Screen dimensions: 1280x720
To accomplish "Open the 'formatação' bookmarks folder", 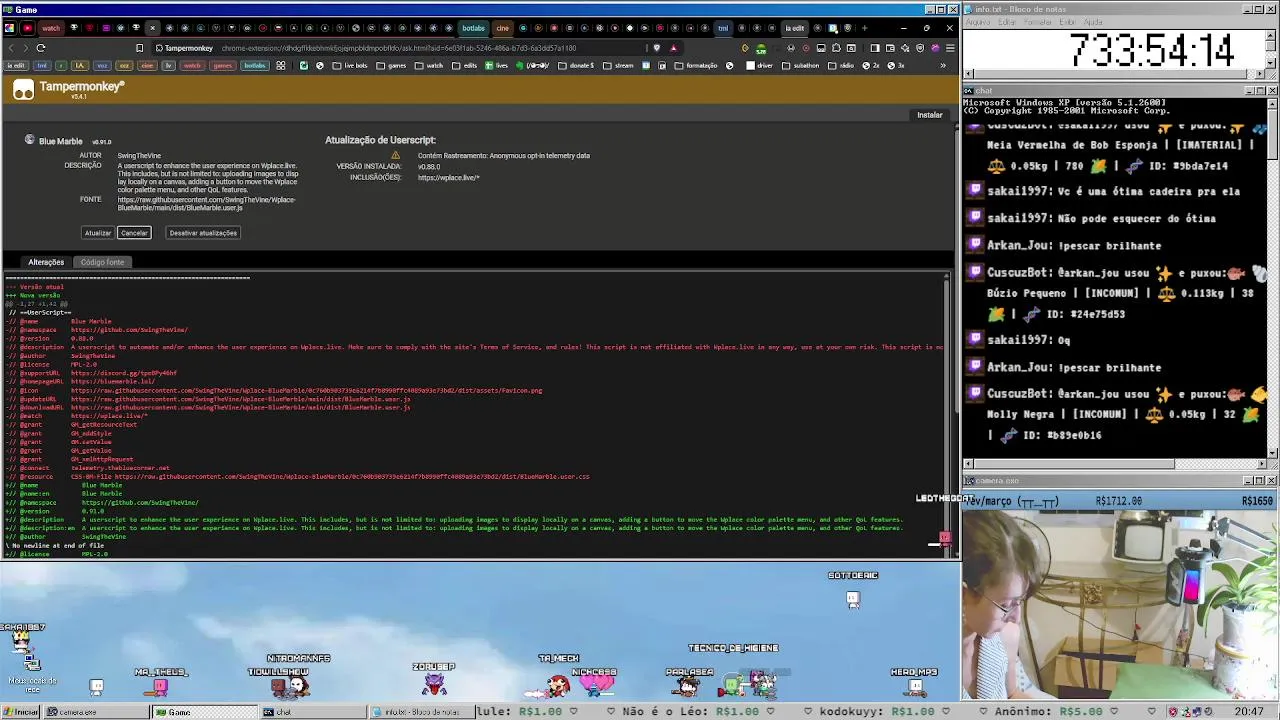I will click(695, 66).
